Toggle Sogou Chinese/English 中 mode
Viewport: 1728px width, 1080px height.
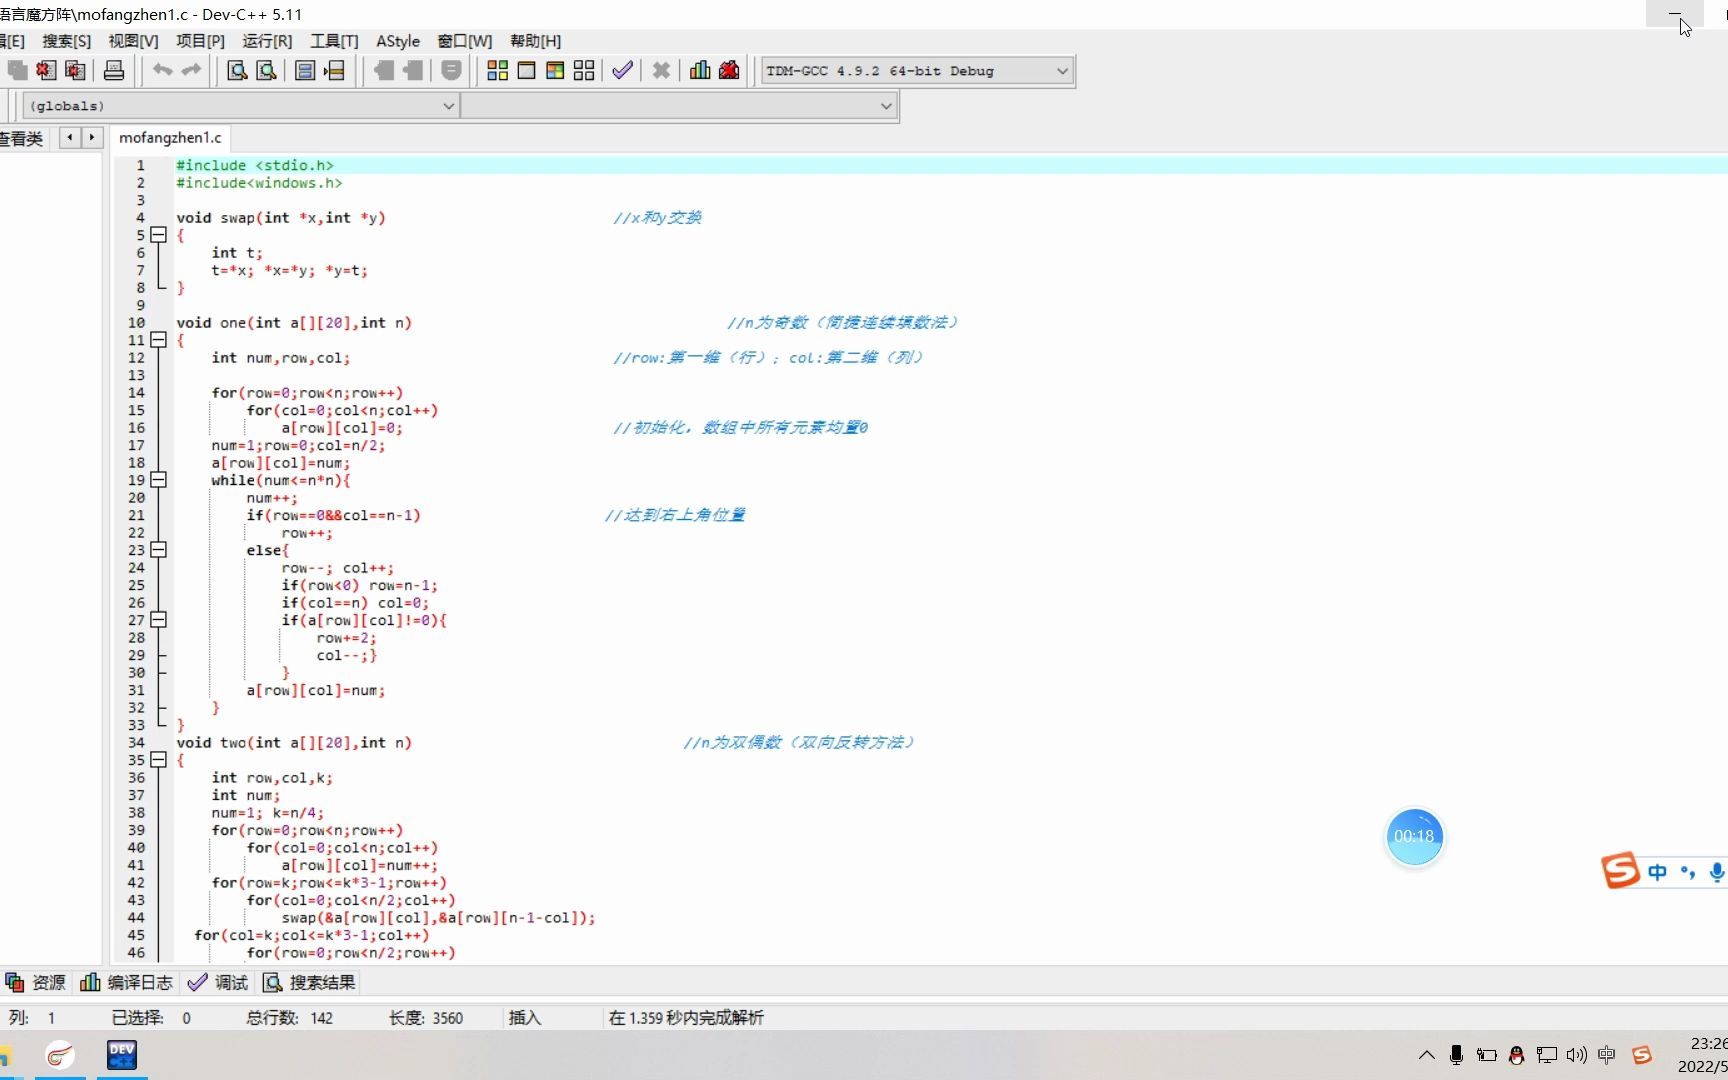[x=1657, y=872]
